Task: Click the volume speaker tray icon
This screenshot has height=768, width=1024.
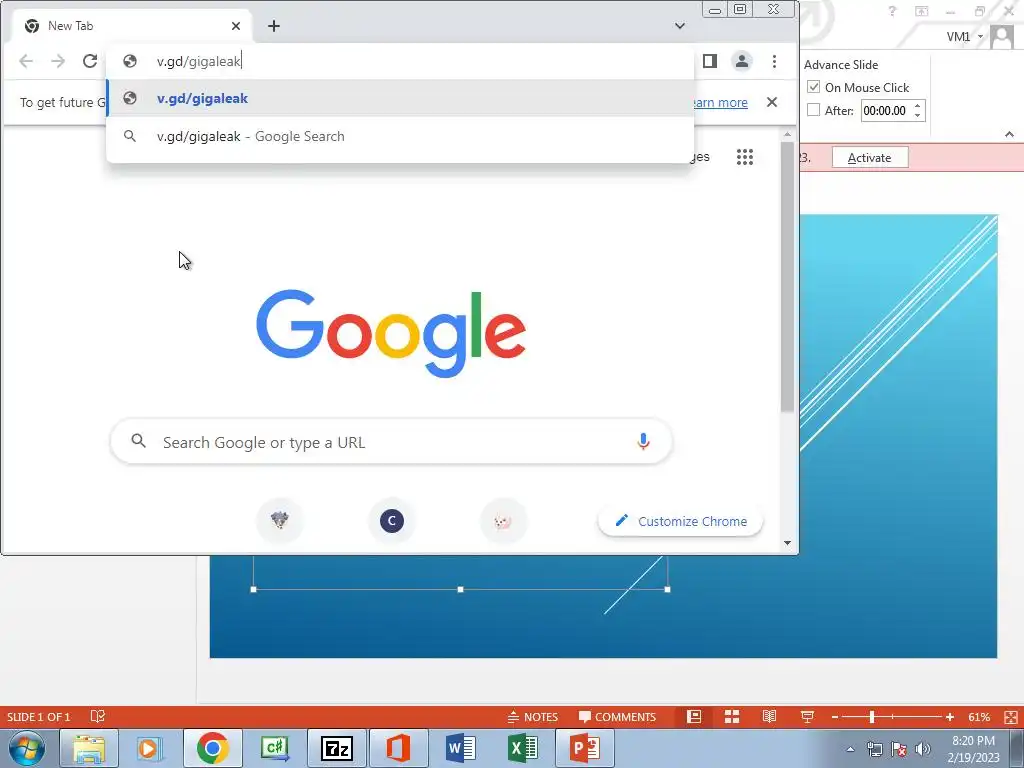Action: [923, 749]
